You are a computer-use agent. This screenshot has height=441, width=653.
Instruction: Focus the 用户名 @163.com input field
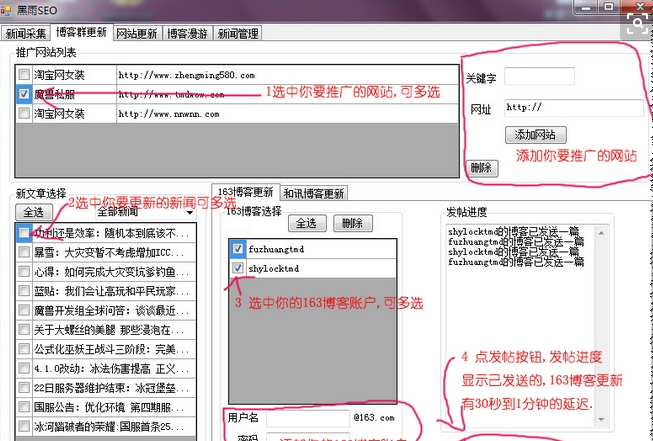click(x=308, y=418)
